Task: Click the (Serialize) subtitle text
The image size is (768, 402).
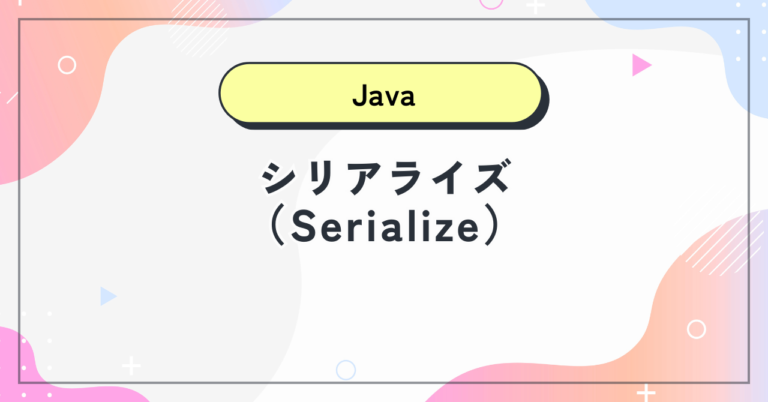Action: (384, 227)
